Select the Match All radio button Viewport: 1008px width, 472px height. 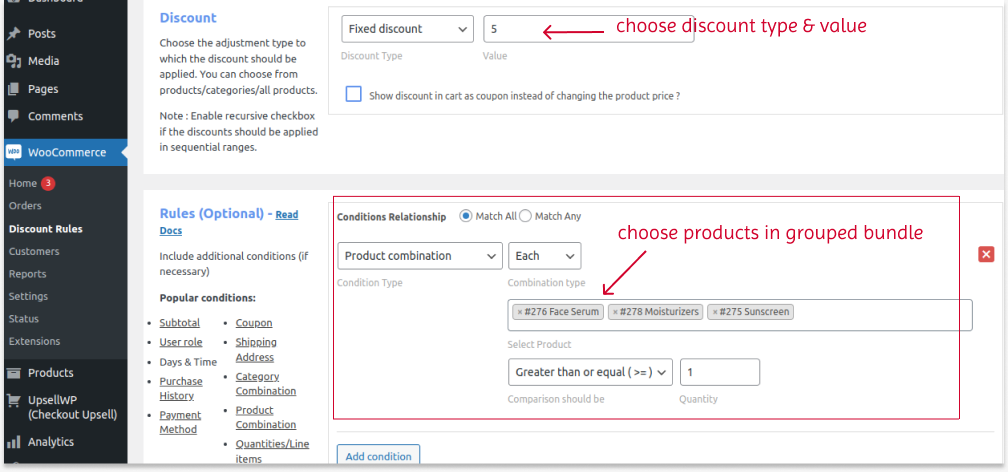point(466,216)
